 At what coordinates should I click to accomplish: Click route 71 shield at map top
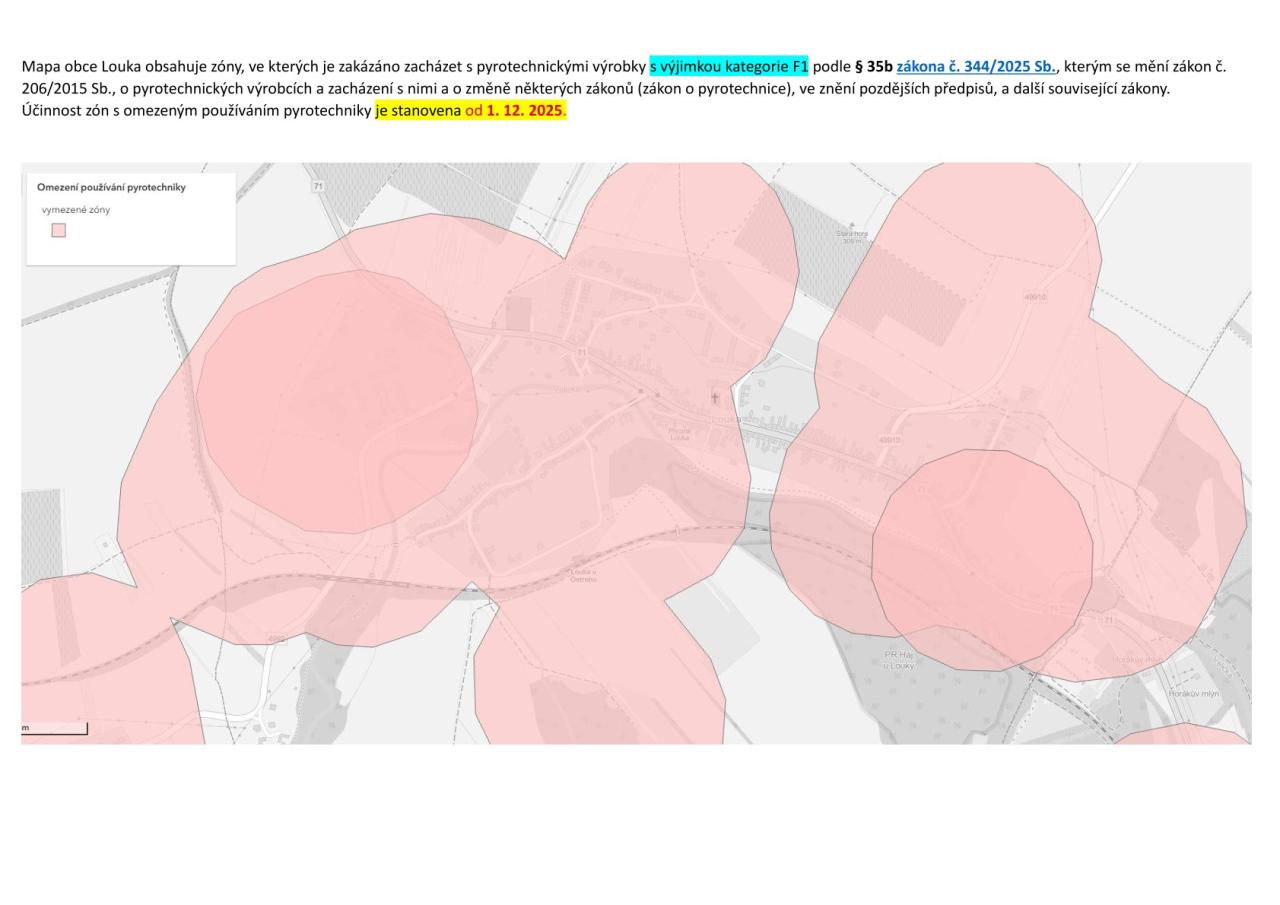pos(318,186)
